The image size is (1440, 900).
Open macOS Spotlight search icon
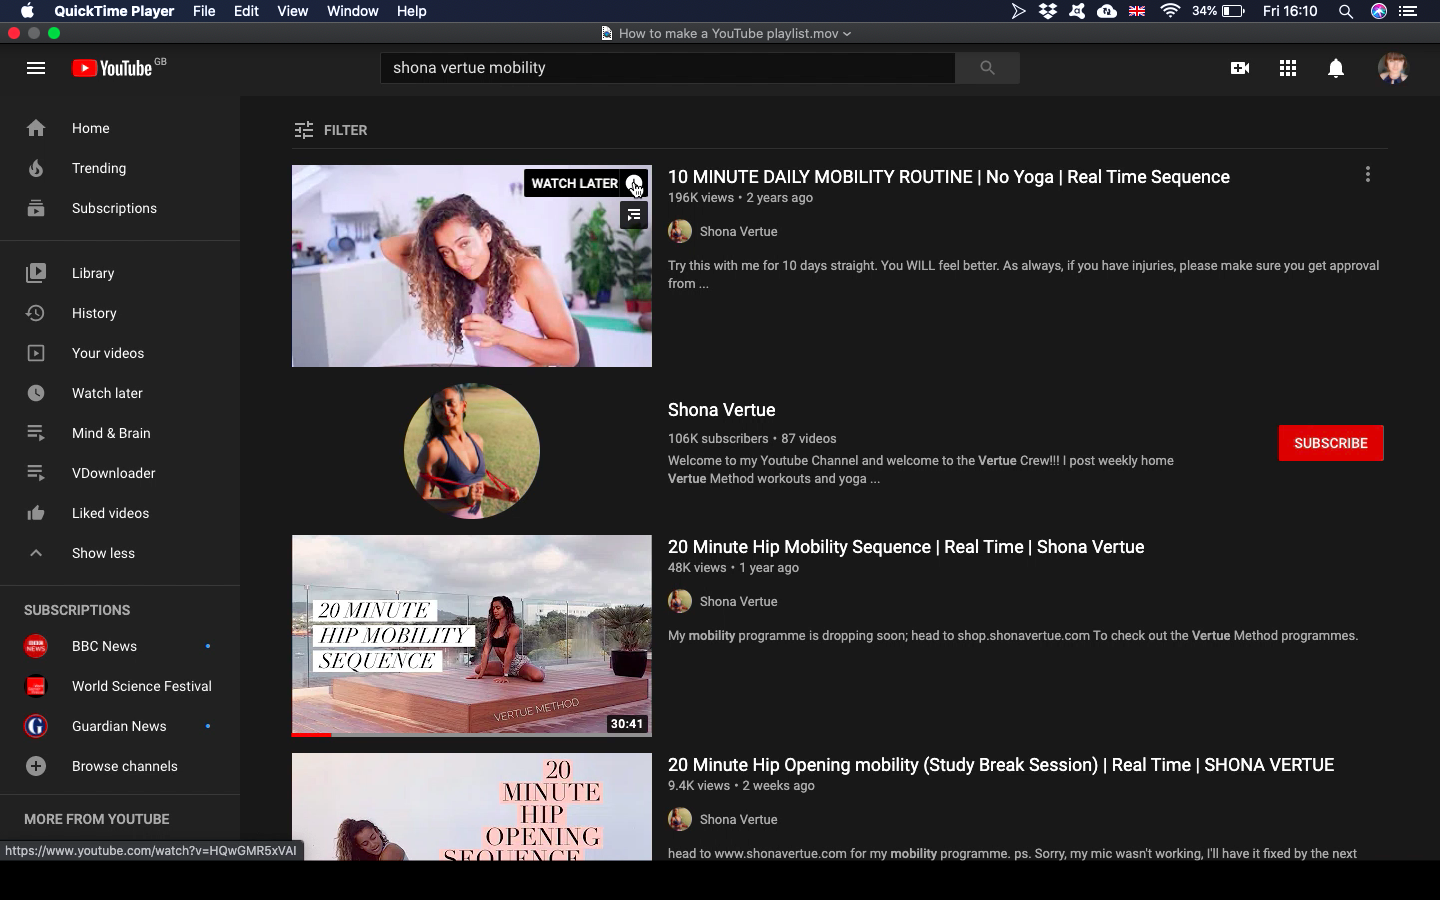point(1346,11)
